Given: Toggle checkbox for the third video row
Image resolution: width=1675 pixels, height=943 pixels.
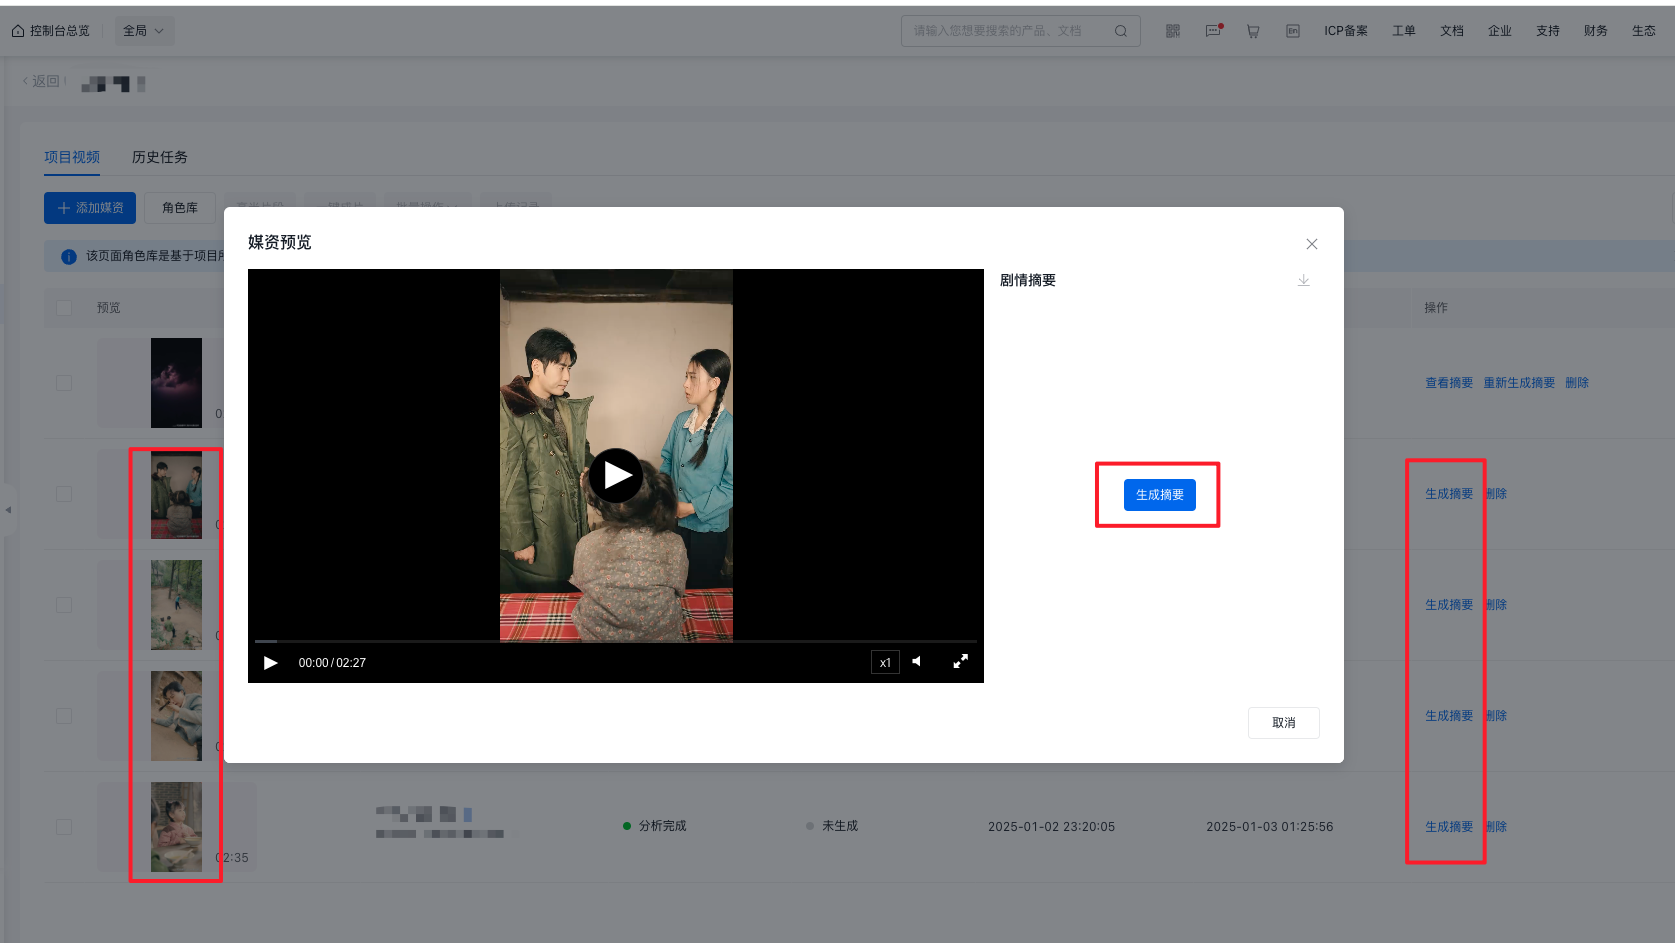Looking at the screenshot, I should [x=64, y=605].
